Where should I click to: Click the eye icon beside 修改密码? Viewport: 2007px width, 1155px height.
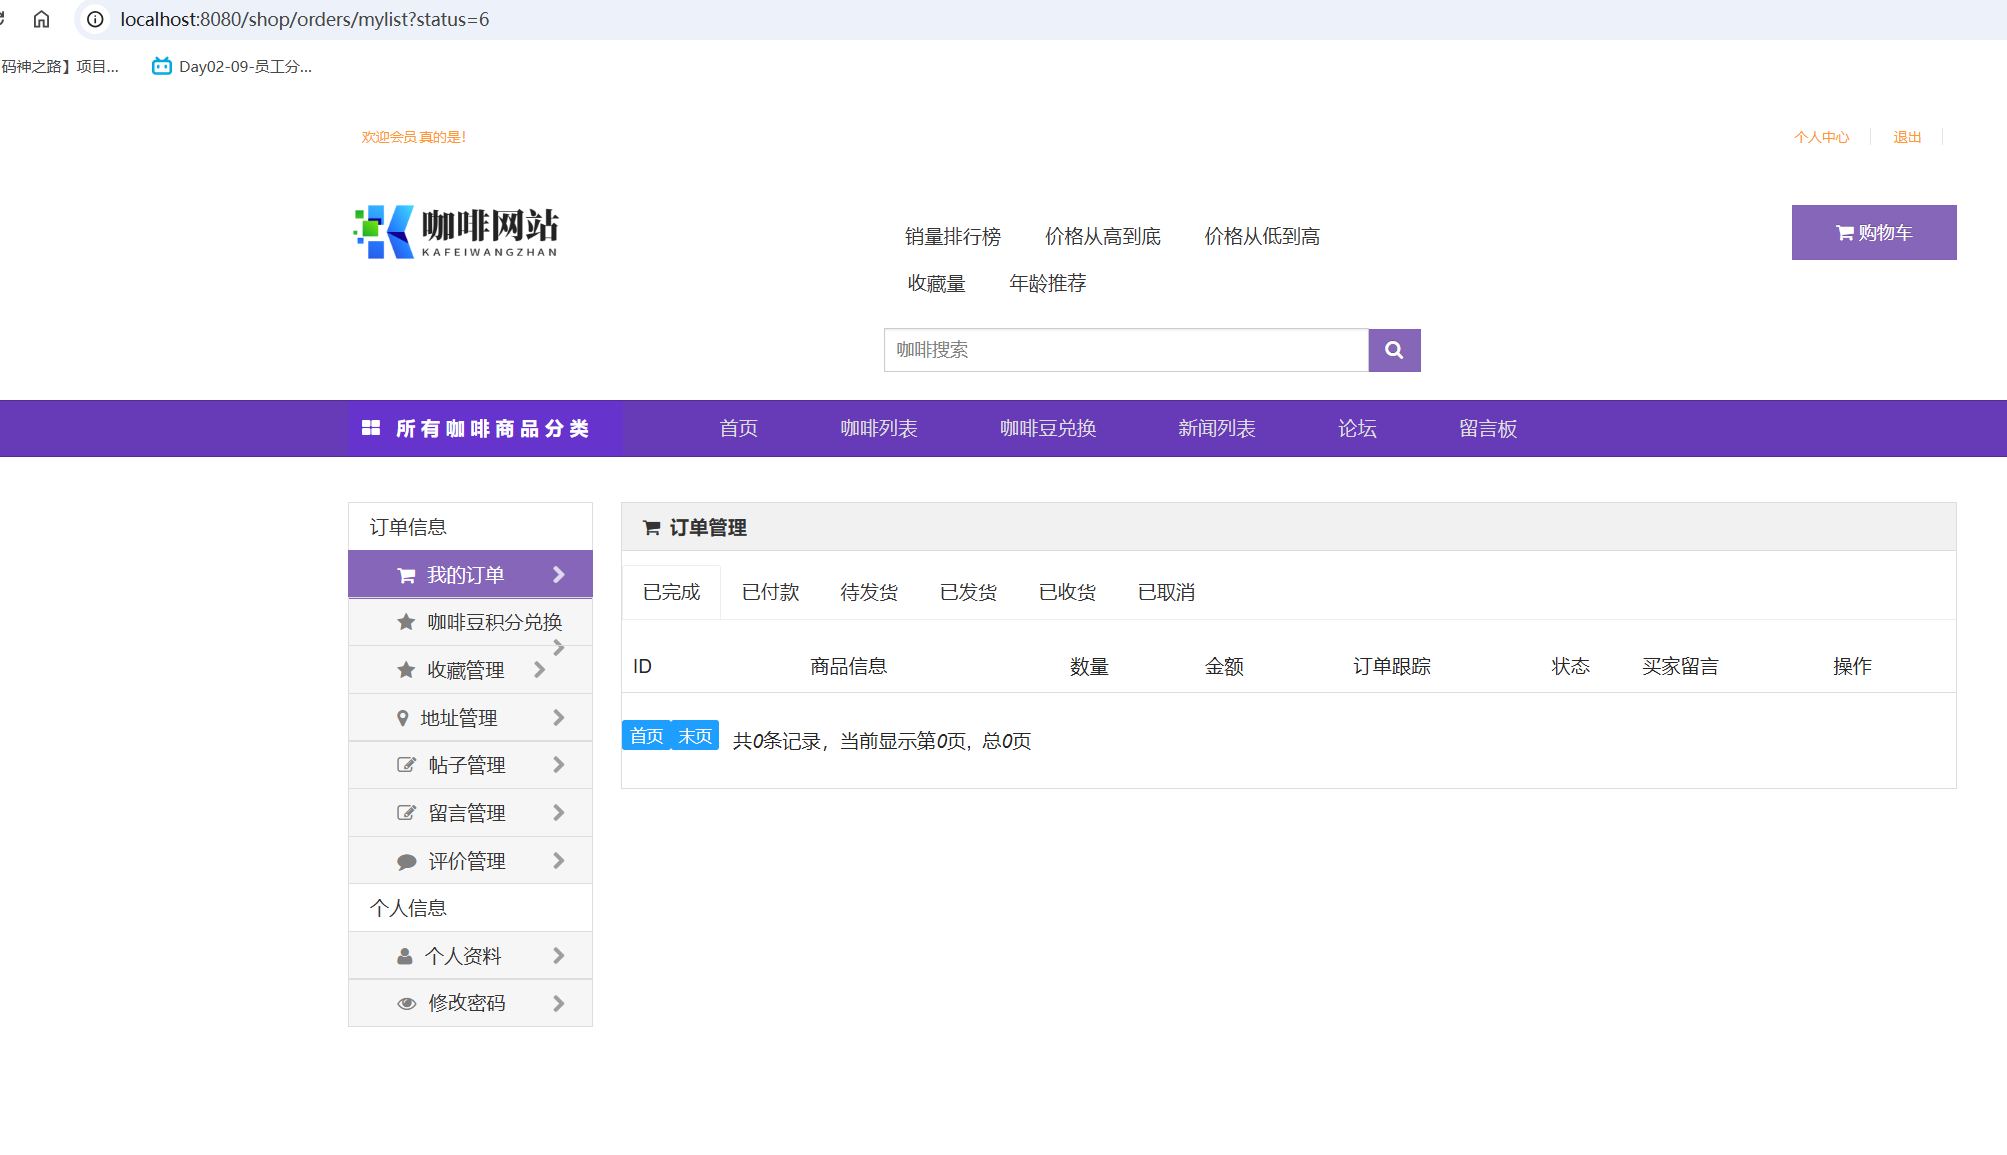(406, 1003)
